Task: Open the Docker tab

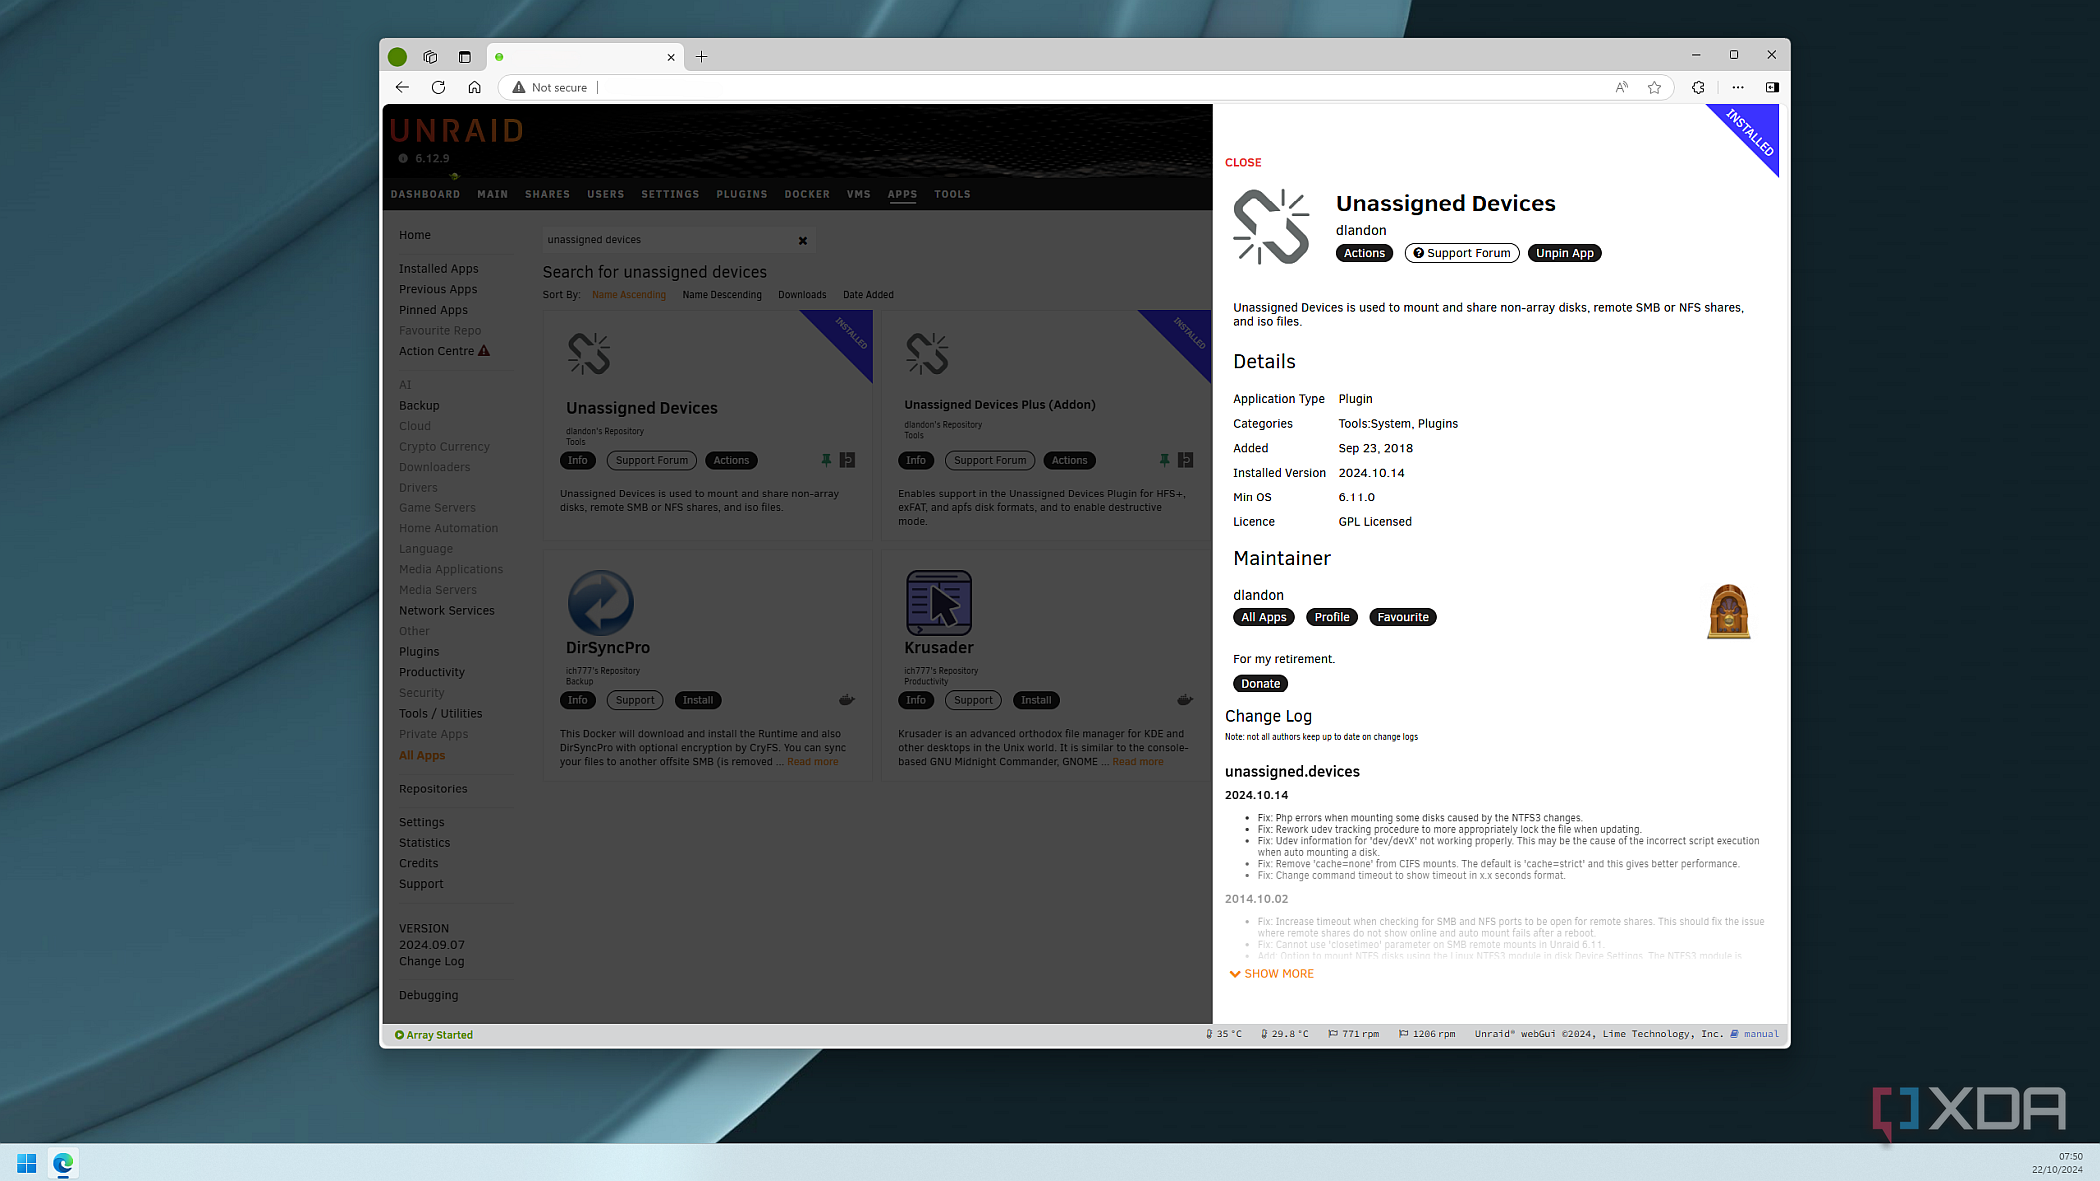Action: [x=807, y=194]
